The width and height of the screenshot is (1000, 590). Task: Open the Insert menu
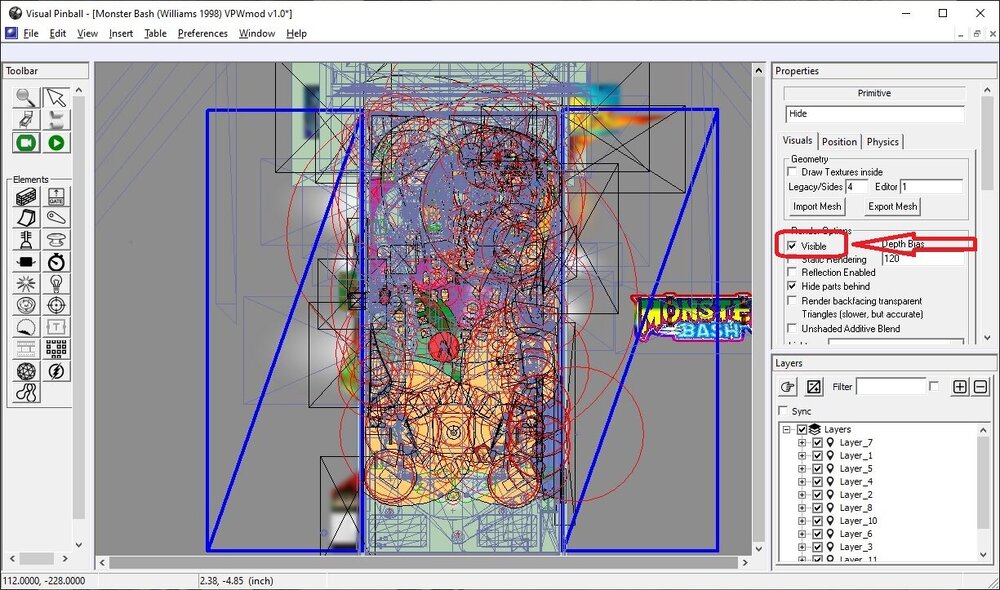click(121, 33)
